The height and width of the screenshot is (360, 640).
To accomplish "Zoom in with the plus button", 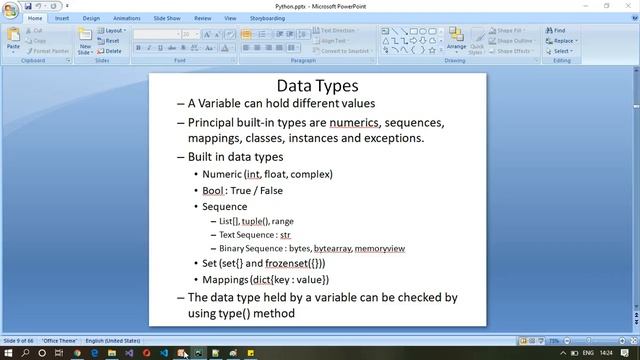I will pyautogui.click(x=622, y=341).
